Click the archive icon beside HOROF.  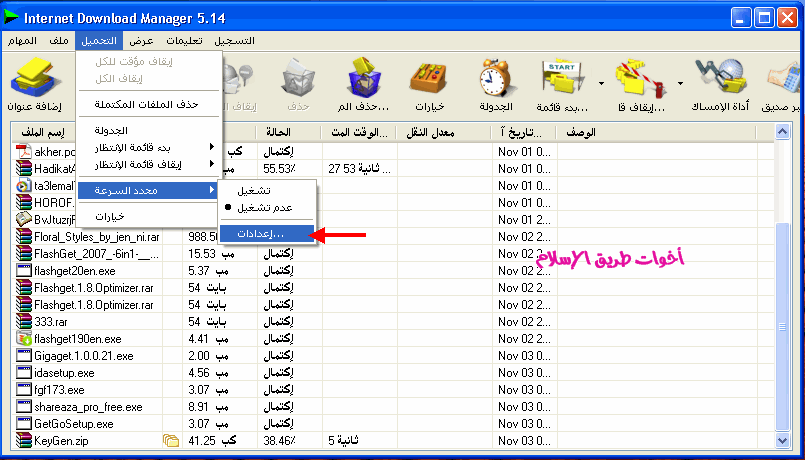(24, 202)
